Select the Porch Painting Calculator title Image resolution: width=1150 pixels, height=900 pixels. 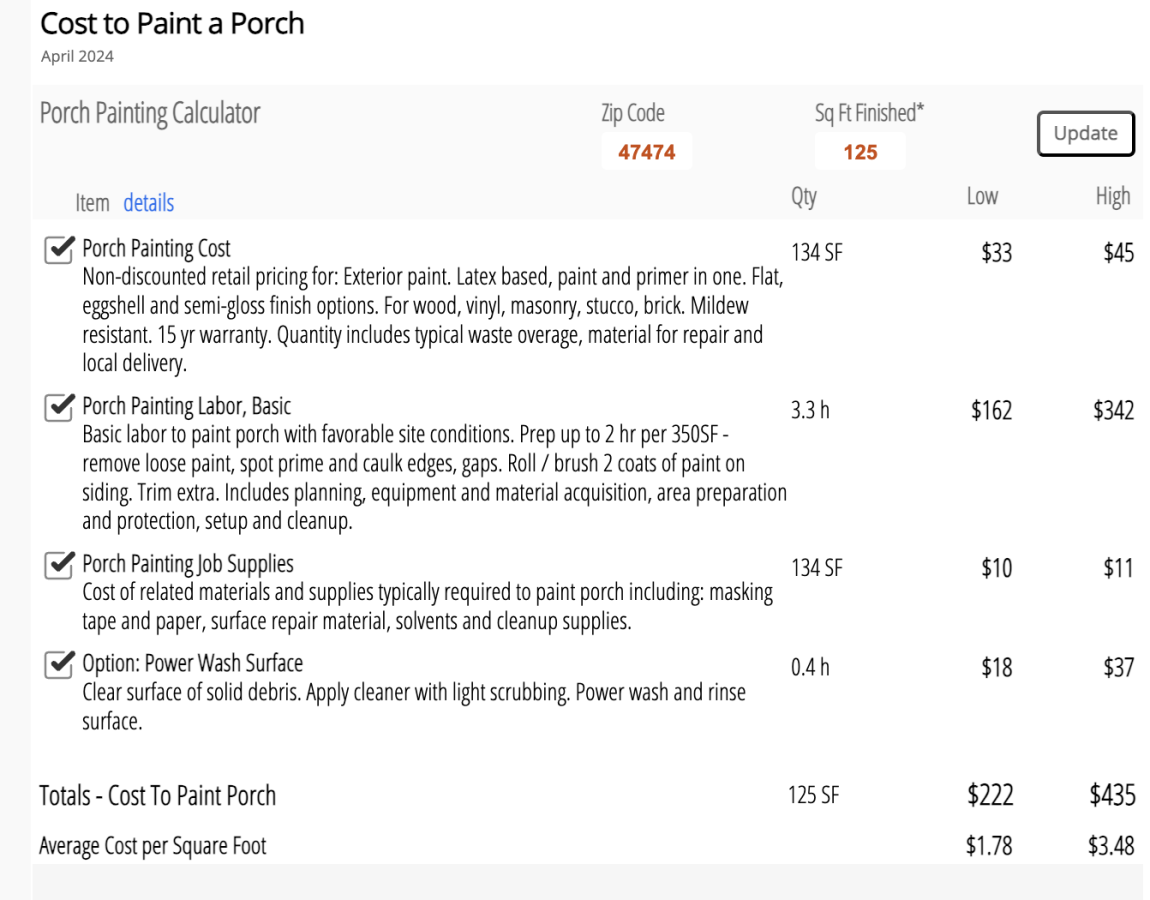tap(150, 114)
